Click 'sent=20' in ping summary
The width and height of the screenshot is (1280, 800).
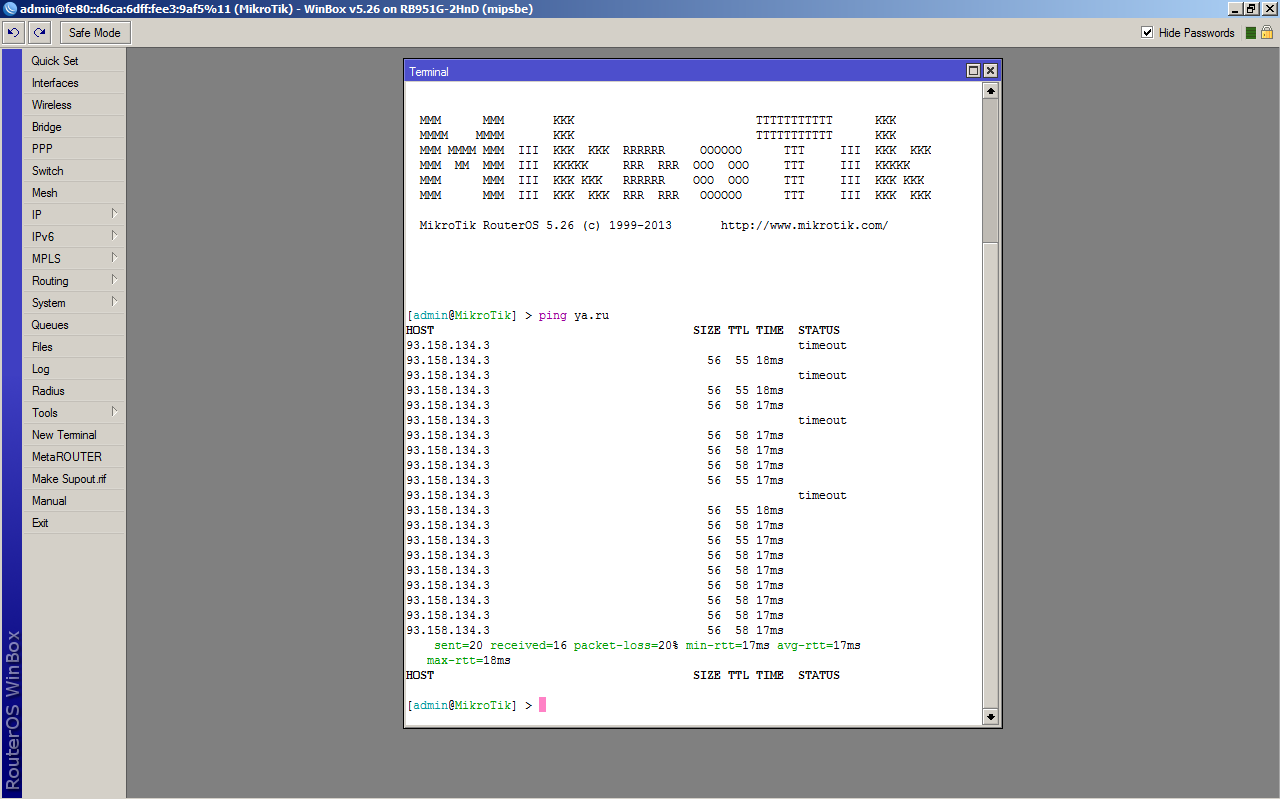(458, 646)
